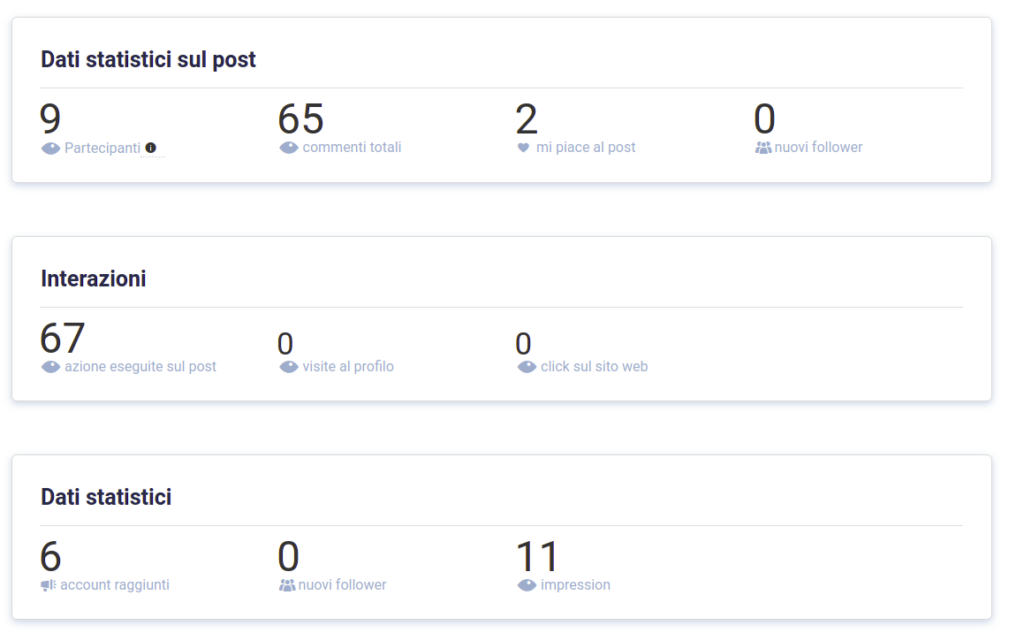Click the eye icon beside impression
The image size is (1024, 633).
526,585
